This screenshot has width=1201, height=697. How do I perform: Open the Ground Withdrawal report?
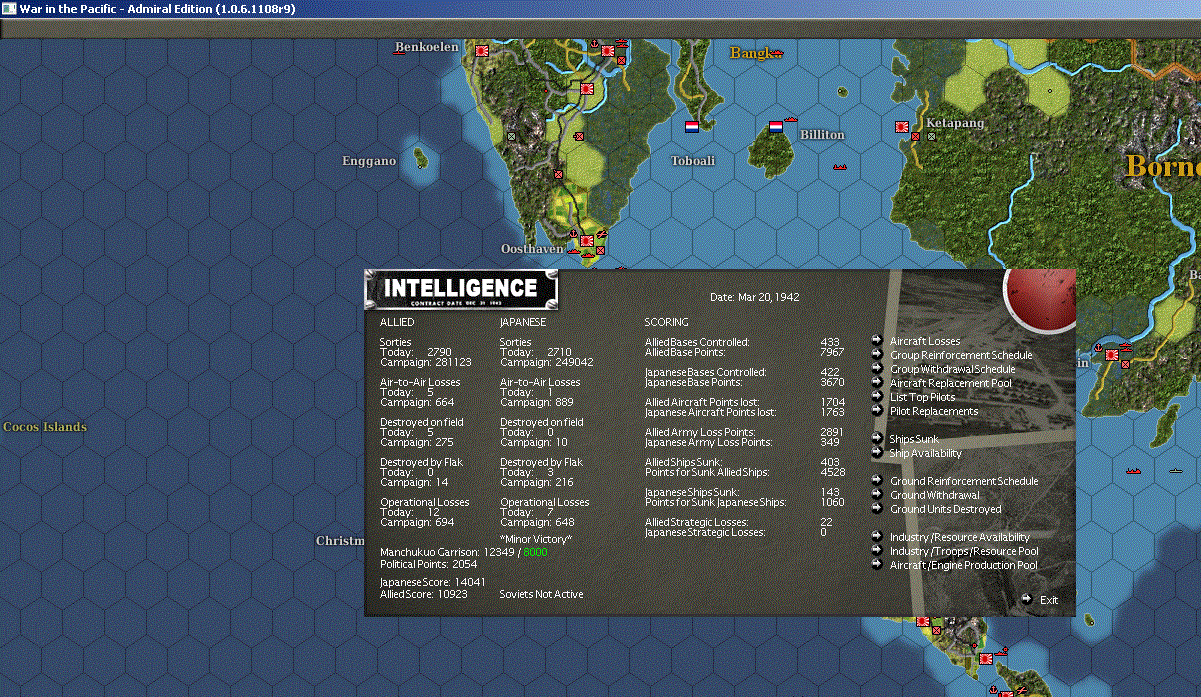(x=935, y=495)
